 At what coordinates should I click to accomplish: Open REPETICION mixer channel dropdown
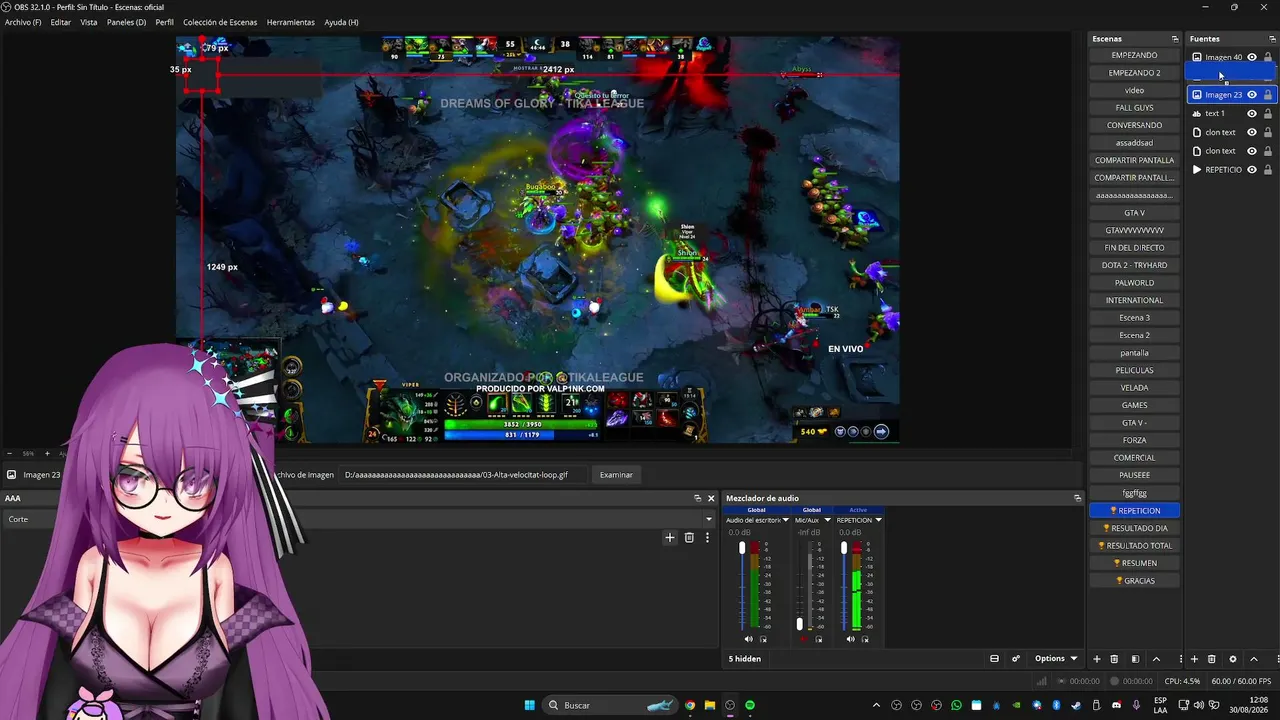tap(878, 520)
